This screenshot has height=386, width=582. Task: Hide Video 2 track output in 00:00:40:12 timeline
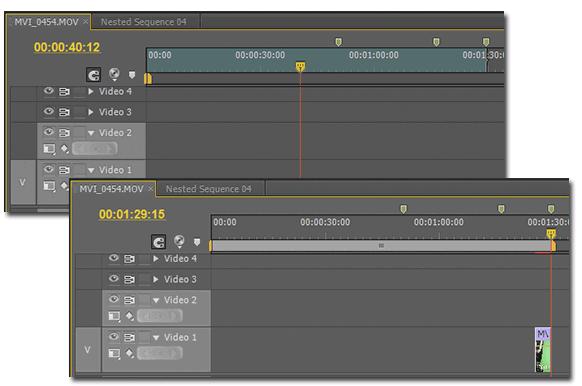[49, 132]
